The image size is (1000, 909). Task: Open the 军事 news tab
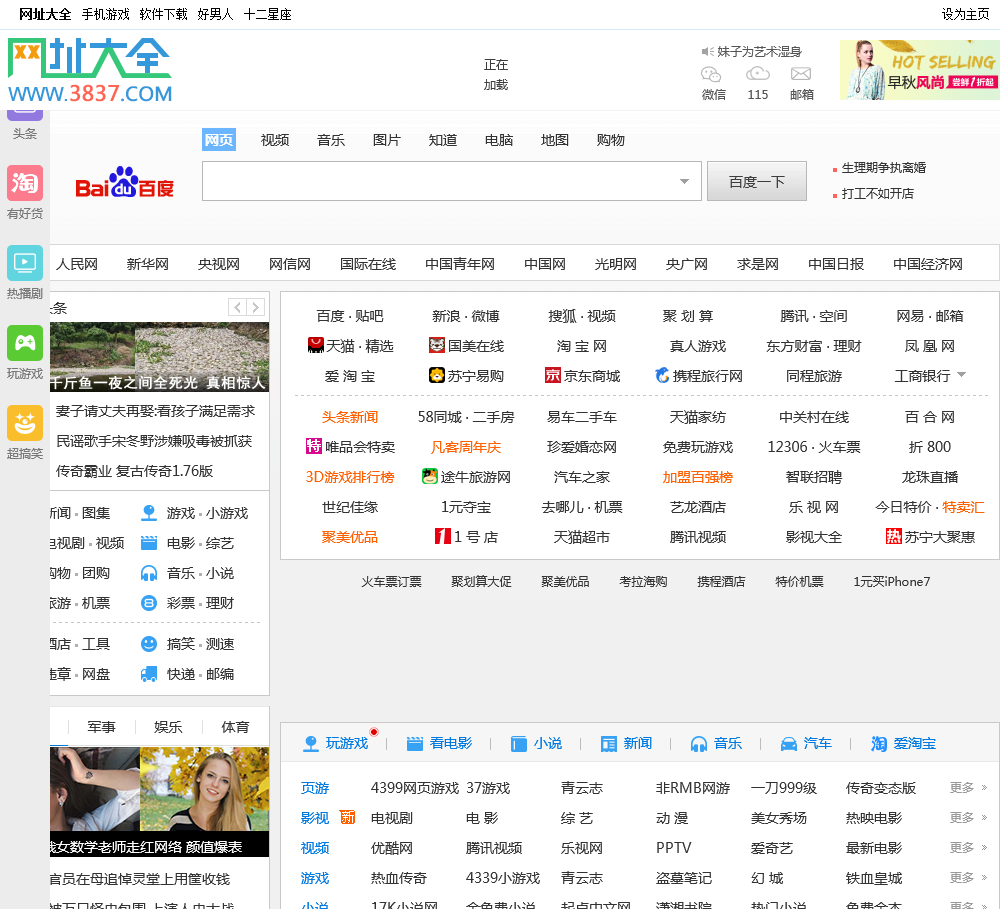101,727
